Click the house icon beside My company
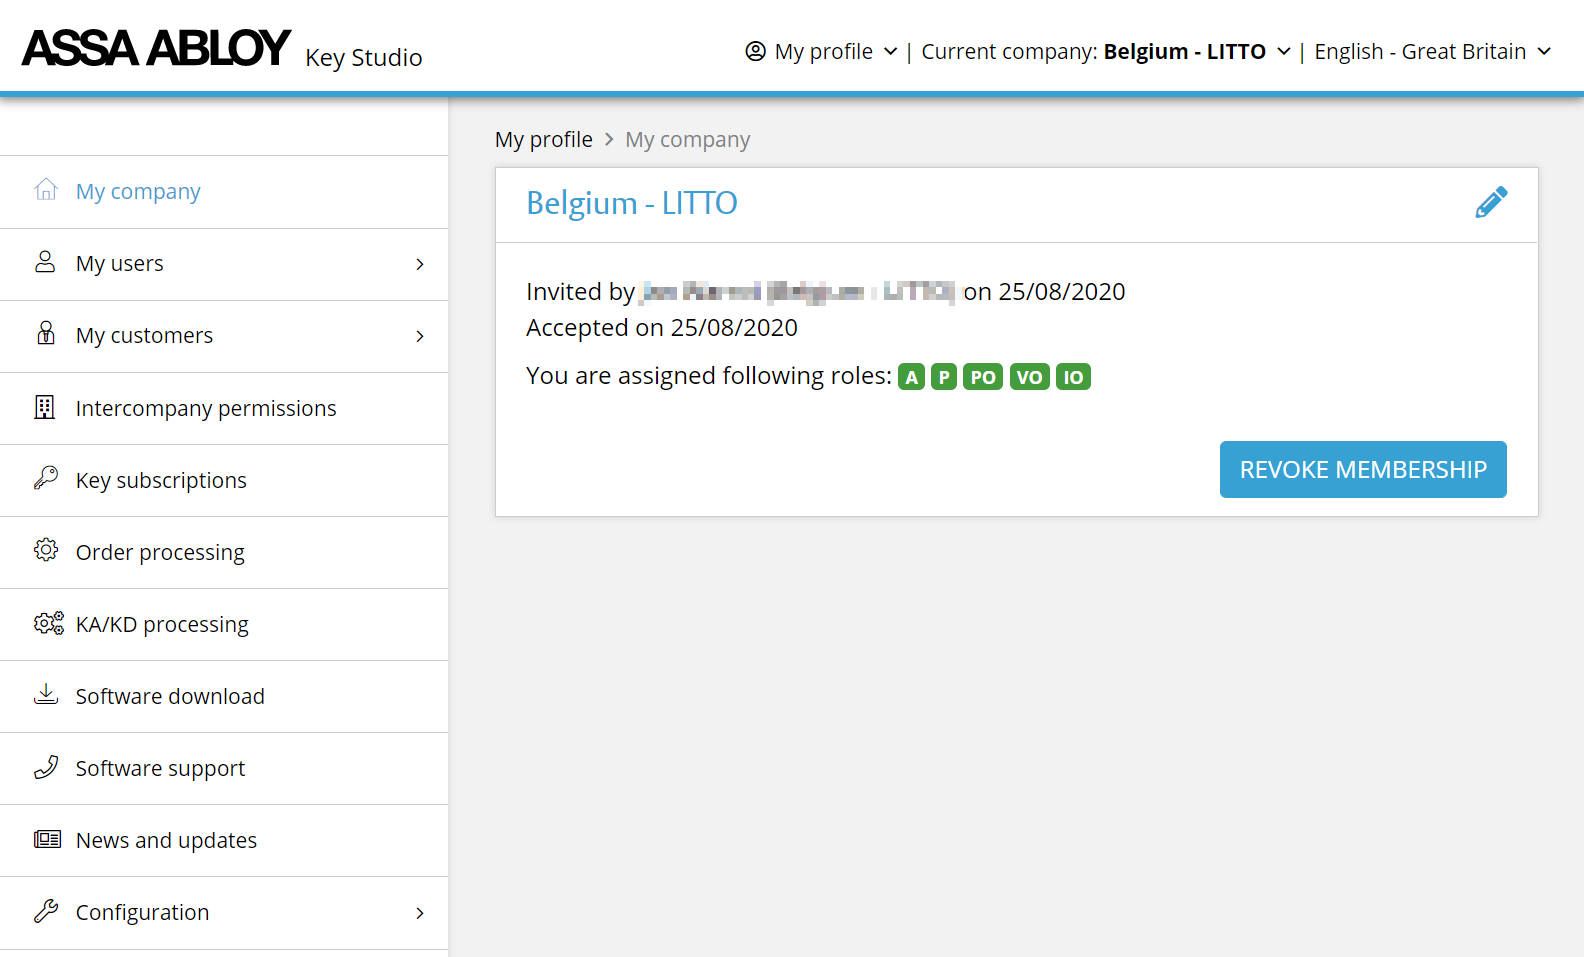1584x957 pixels. [46, 190]
